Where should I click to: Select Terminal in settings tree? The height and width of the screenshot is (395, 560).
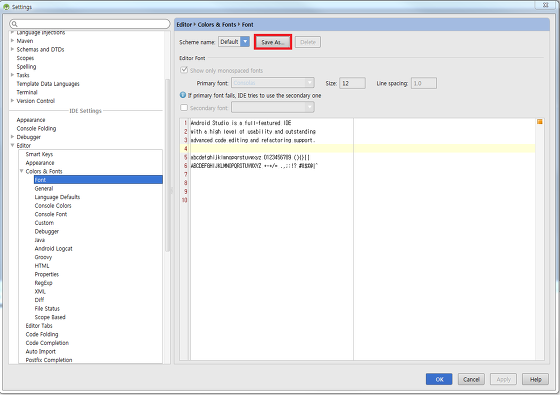pyautogui.click(x=27, y=92)
